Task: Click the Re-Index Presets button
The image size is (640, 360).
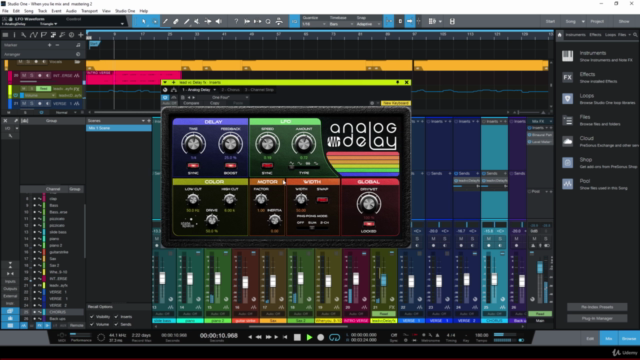Action: 597,307
